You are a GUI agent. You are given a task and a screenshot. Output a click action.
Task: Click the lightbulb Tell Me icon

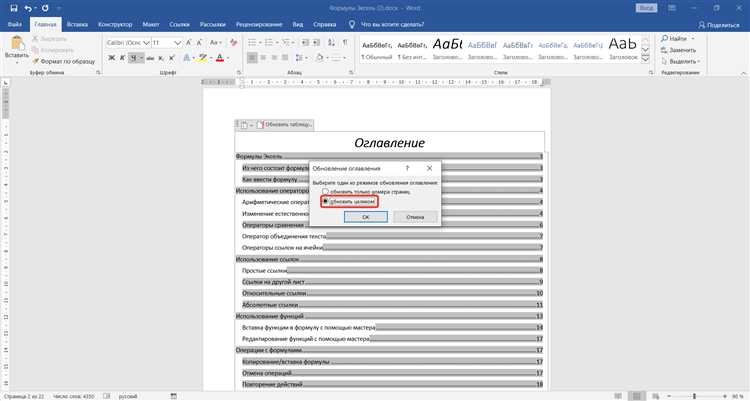(352, 24)
